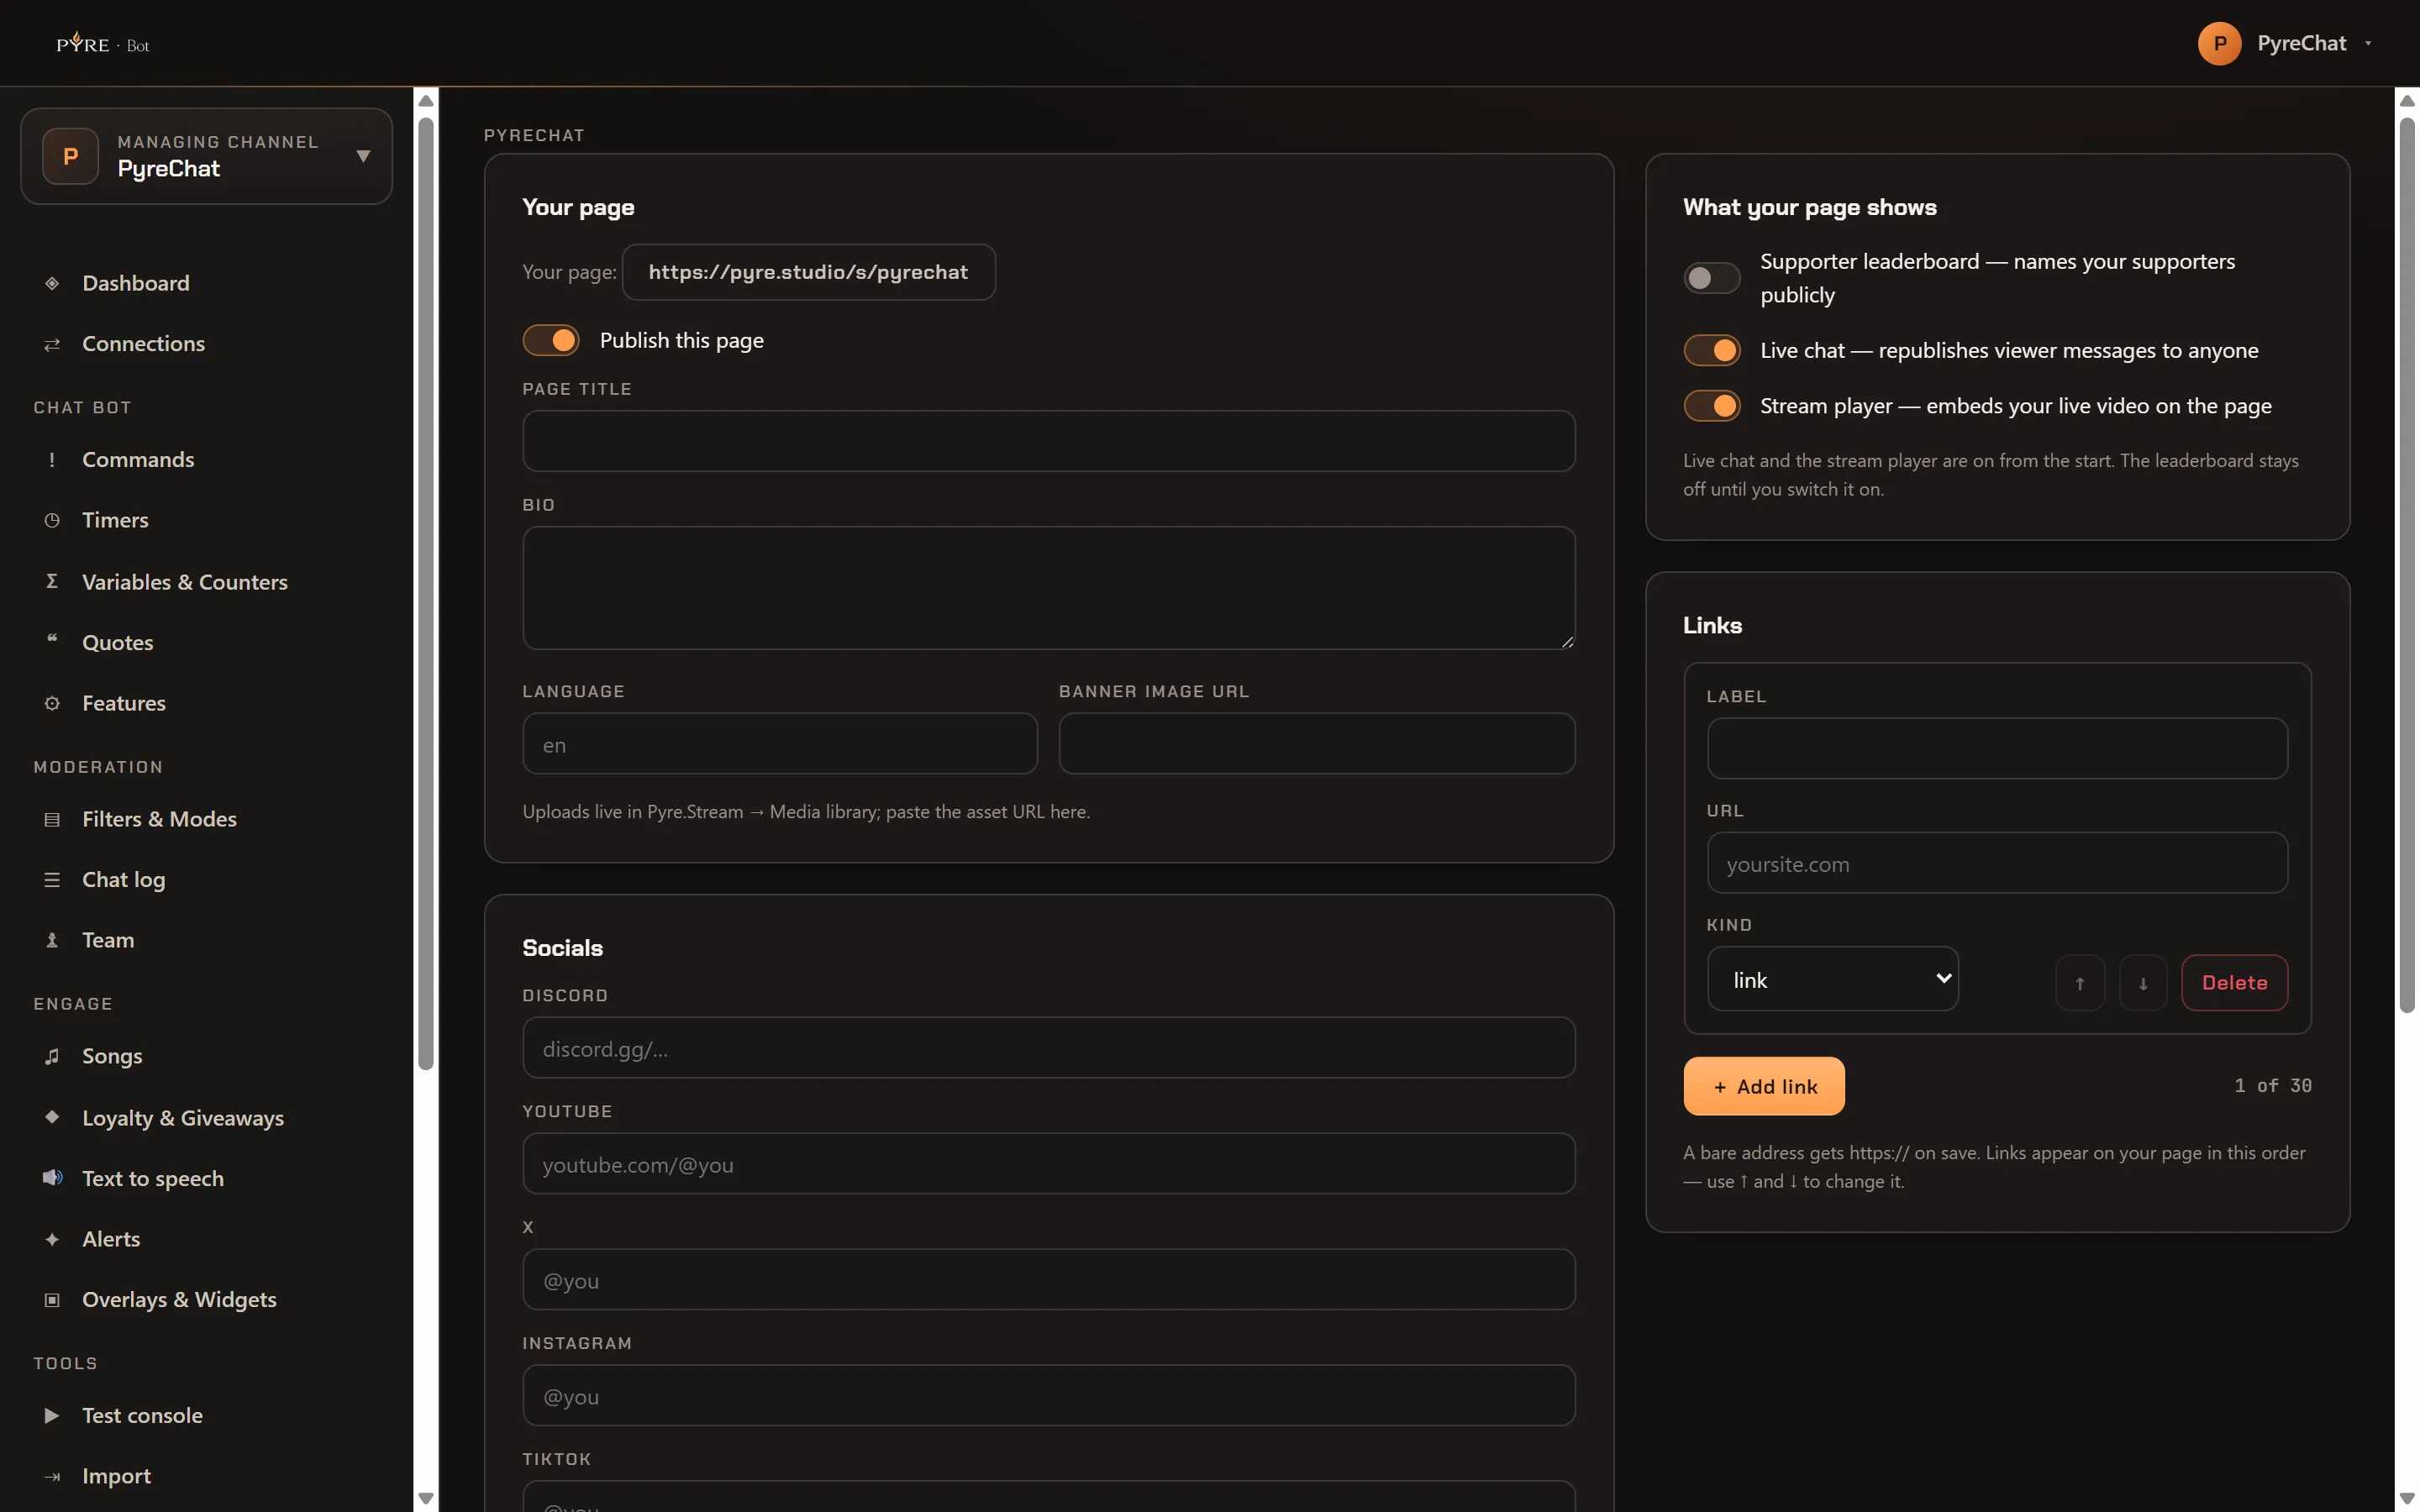Click the link URL input field

pos(1997,863)
